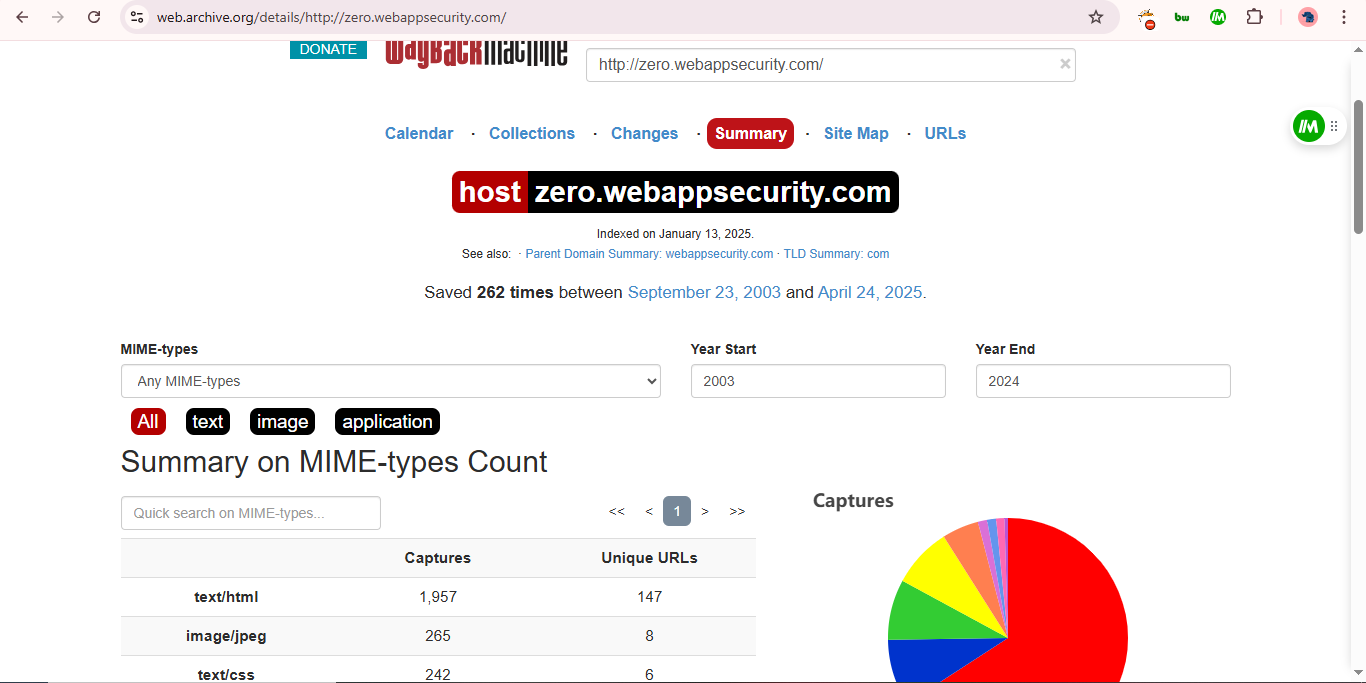Click the host zero.webappsecurity.com badge

pos(675,192)
